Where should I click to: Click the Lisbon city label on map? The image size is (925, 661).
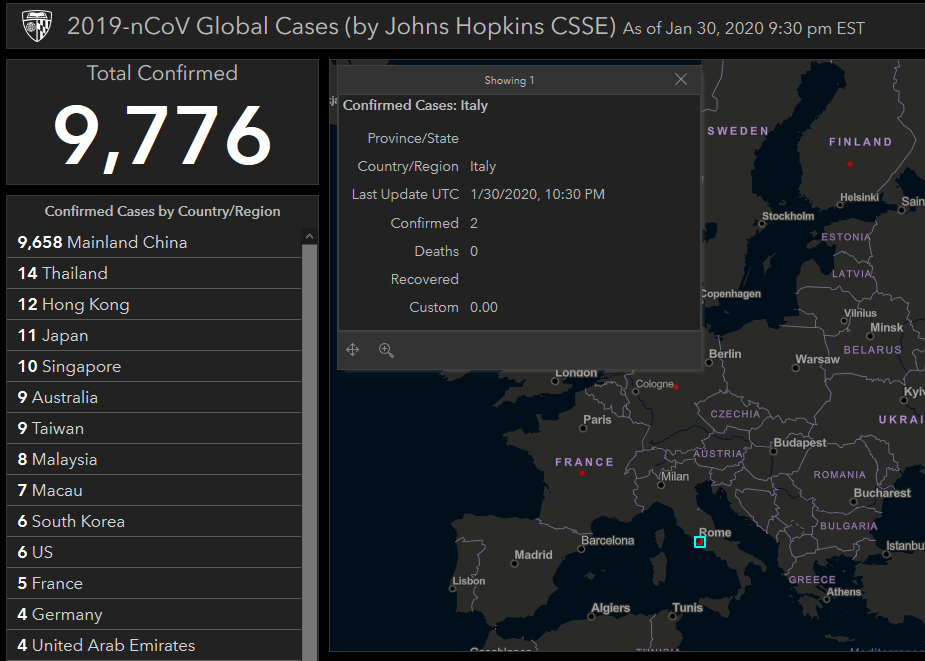click(469, 581)
